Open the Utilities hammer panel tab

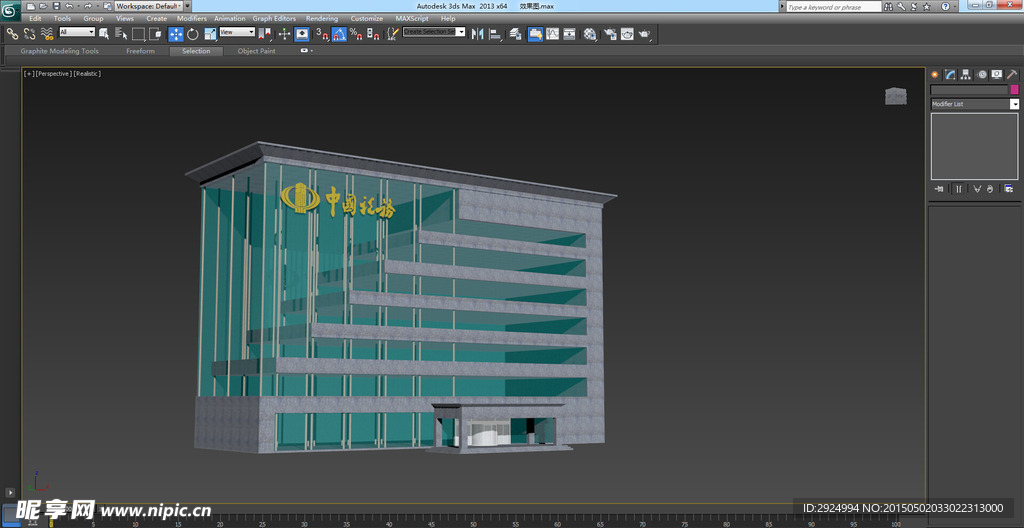[x=1012, y=74]
